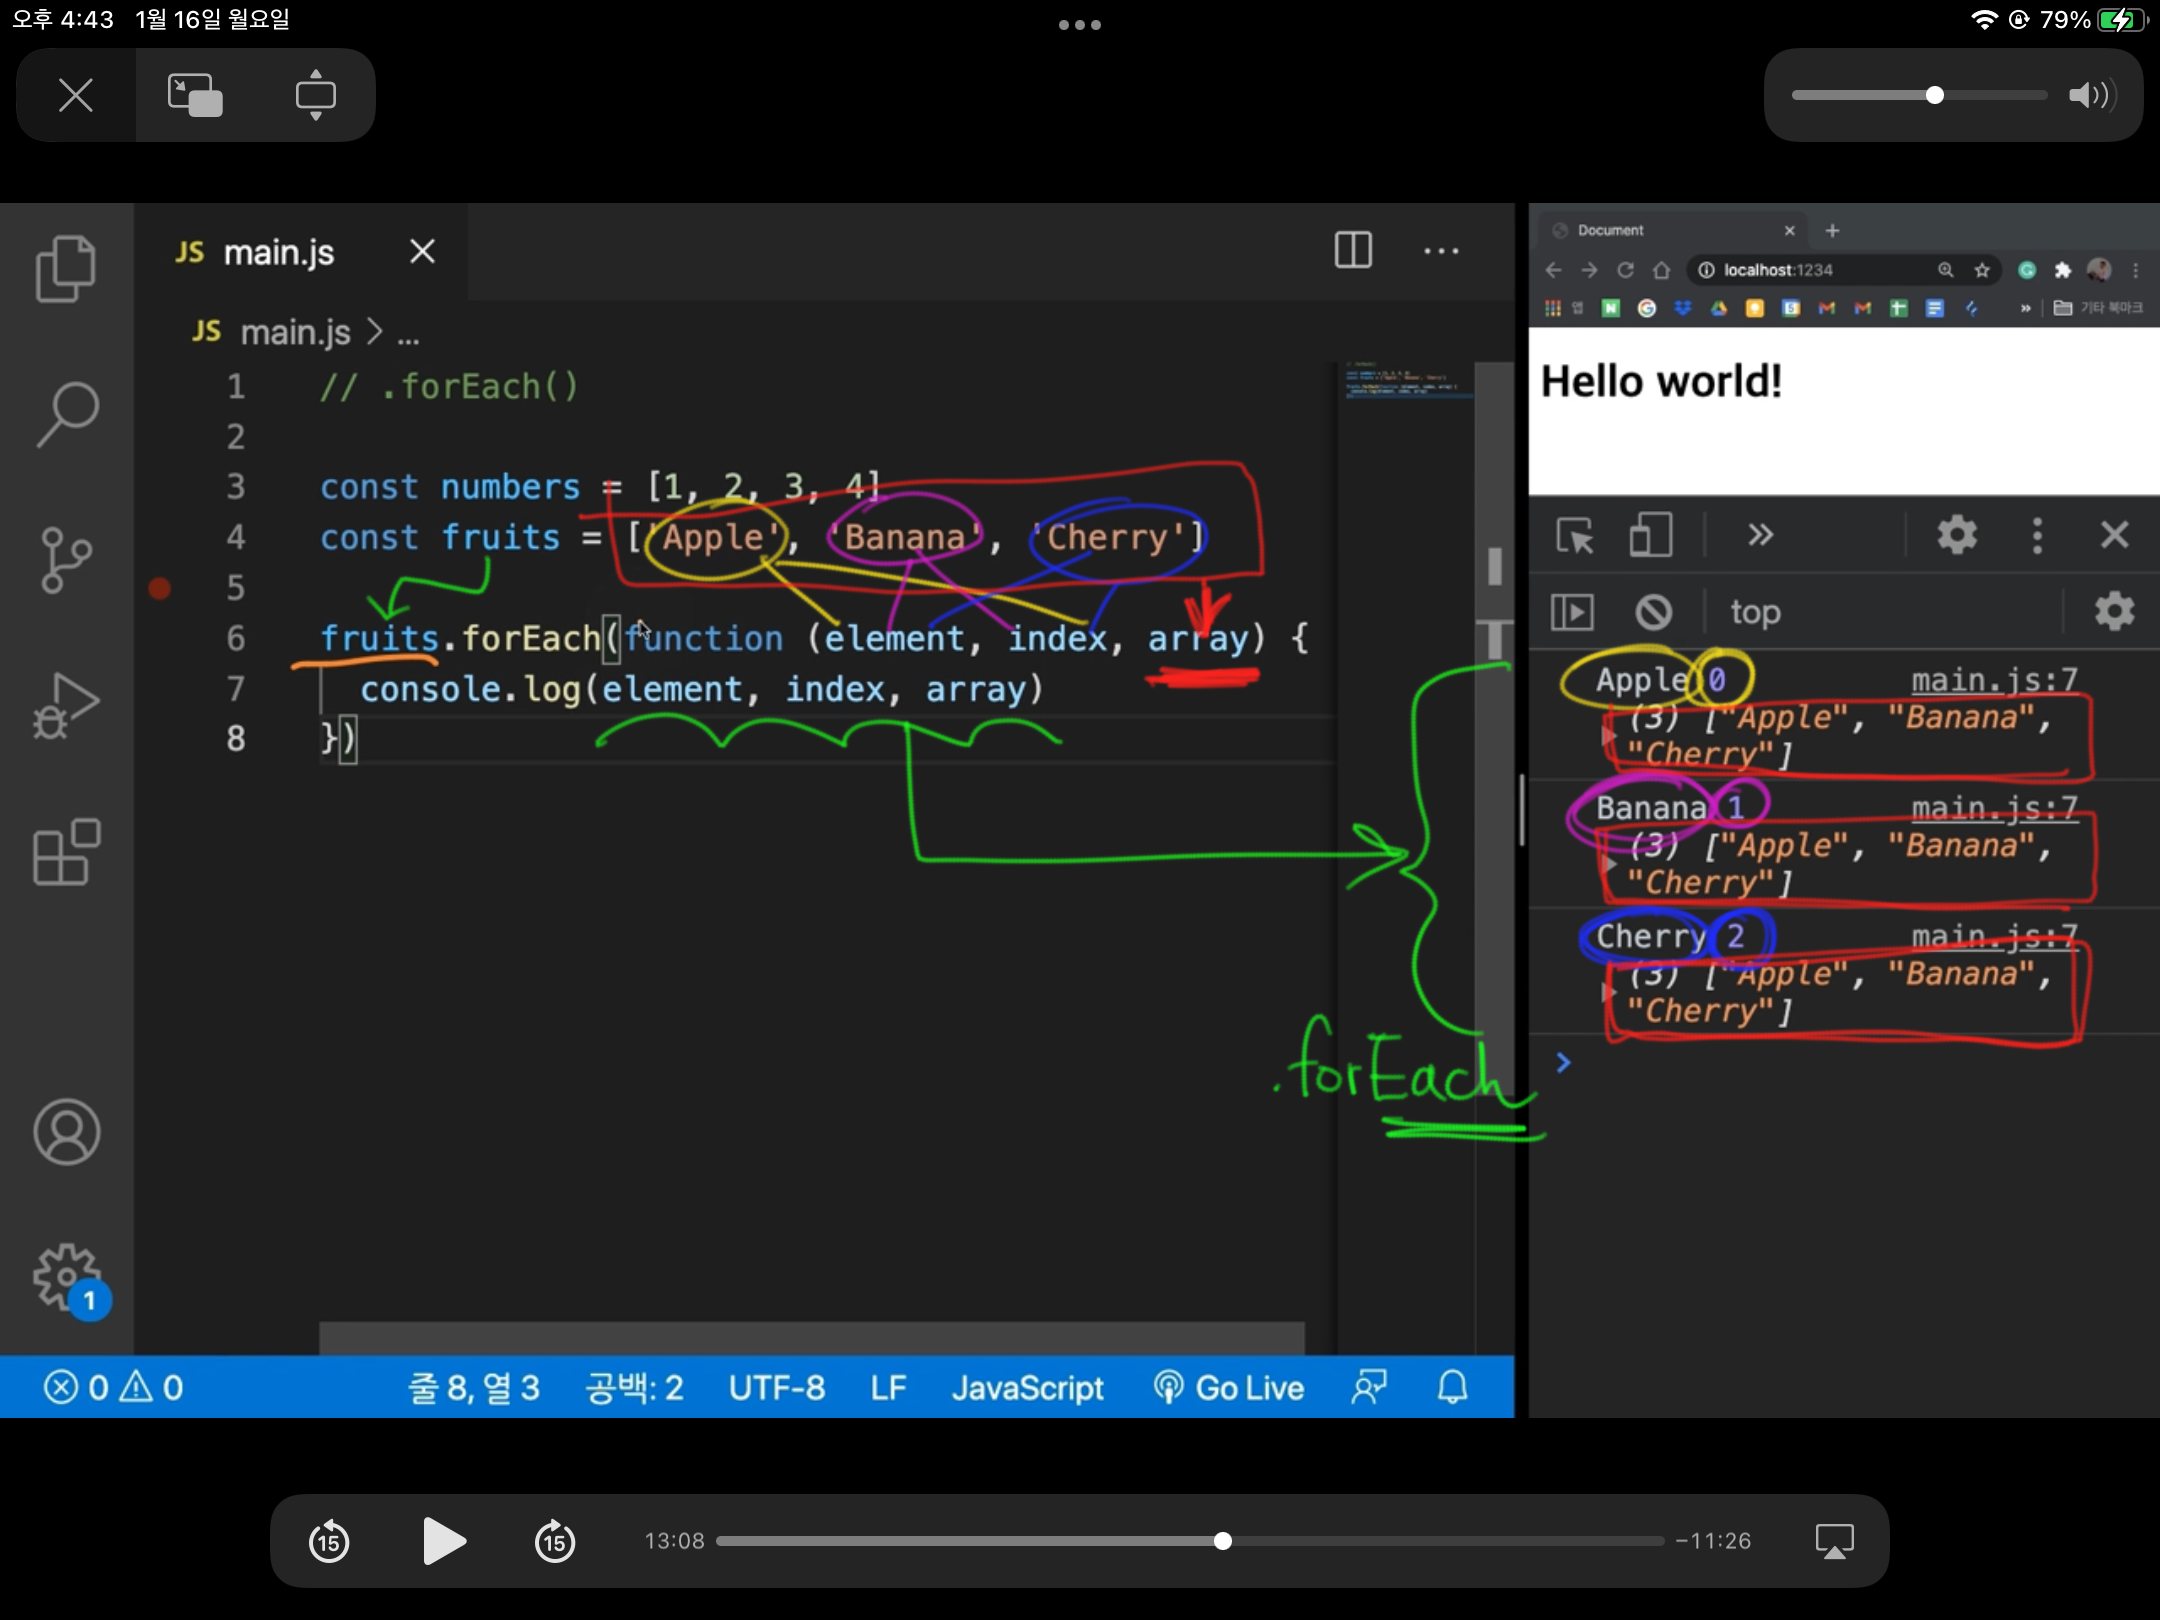Open Run and Debug icon
The image size is (2160, 1620).
tap(66, 705)
